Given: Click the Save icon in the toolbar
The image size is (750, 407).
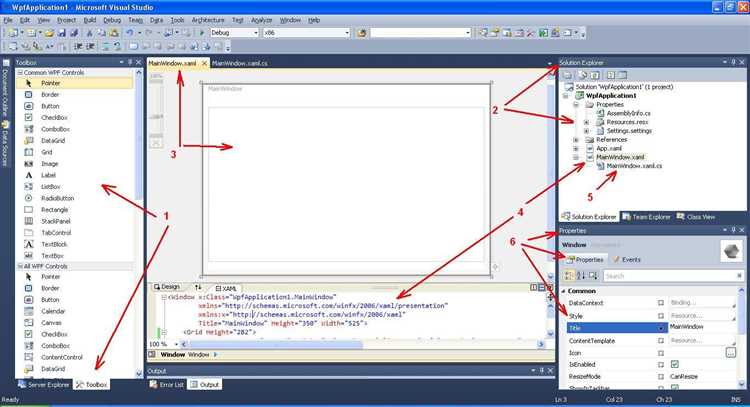Looking at the screenshot, I should 62,33.
